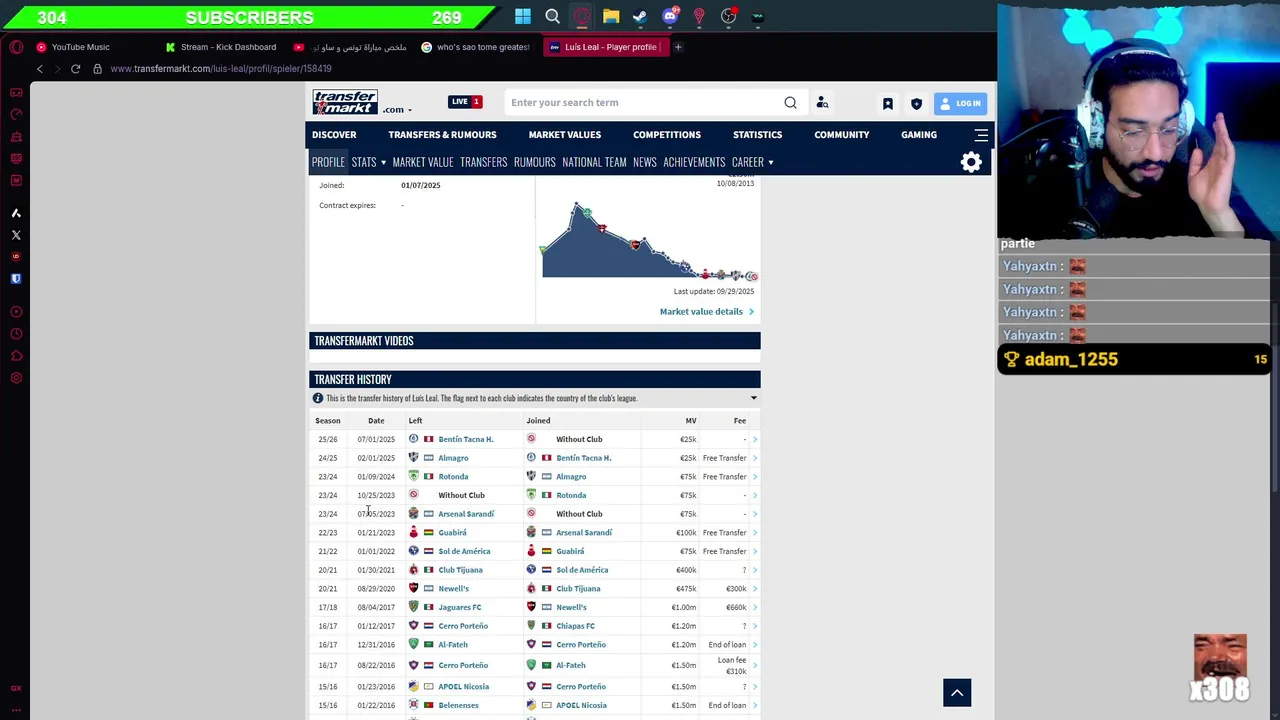
Task: Select the News sub-tab
Action: click(645, 162)
